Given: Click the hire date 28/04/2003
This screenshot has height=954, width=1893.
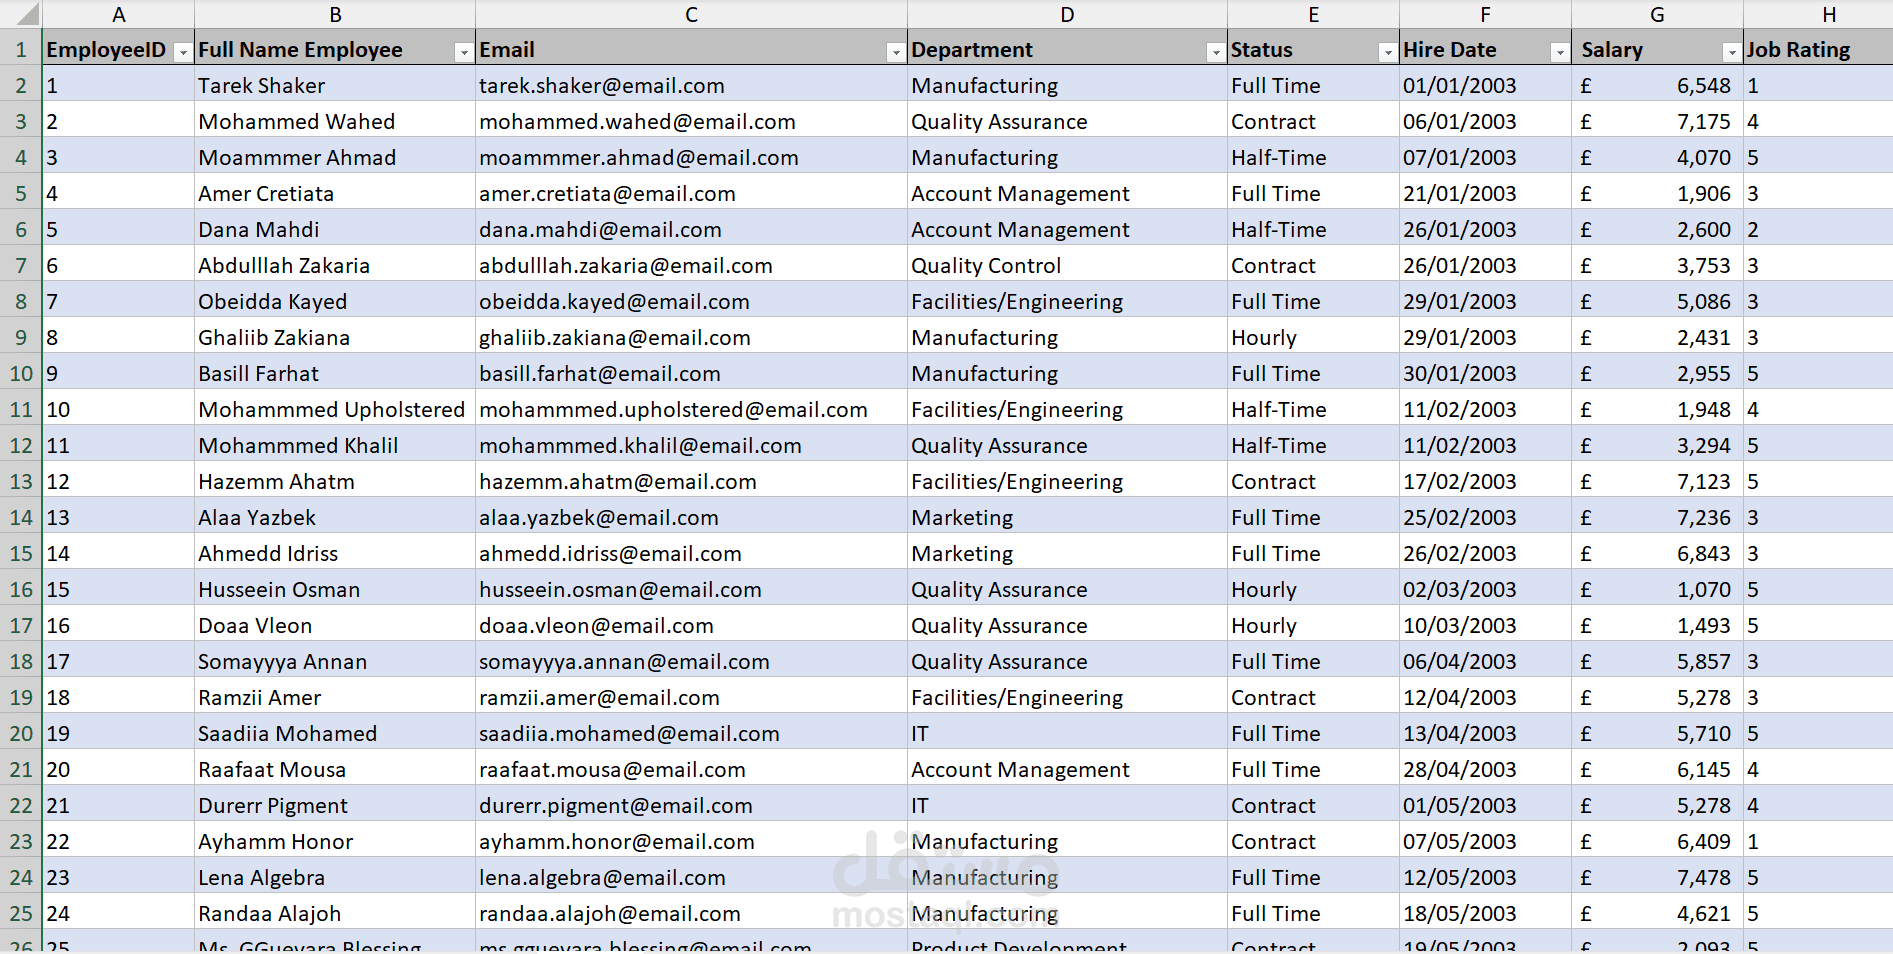Looking at the screenshot, I should (x=1485, y=769).
